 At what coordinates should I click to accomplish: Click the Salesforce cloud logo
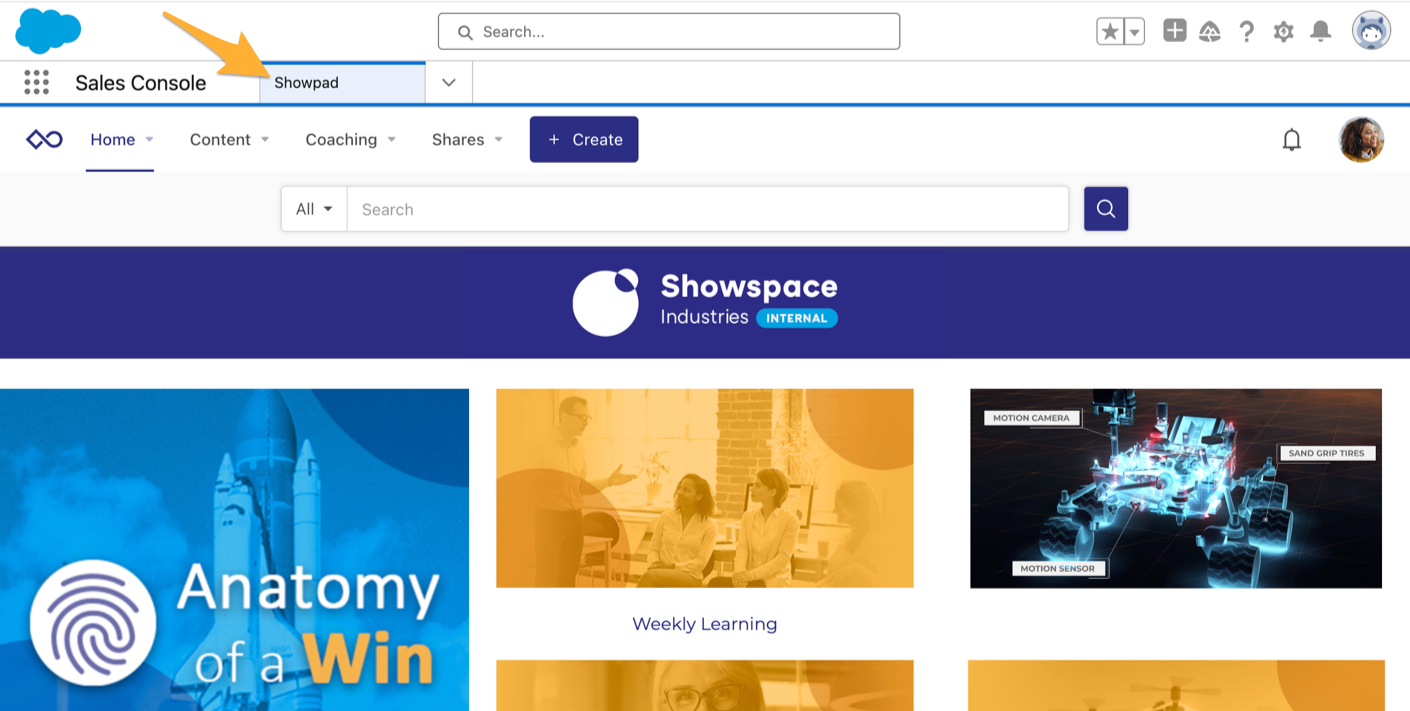coord(48,31)
